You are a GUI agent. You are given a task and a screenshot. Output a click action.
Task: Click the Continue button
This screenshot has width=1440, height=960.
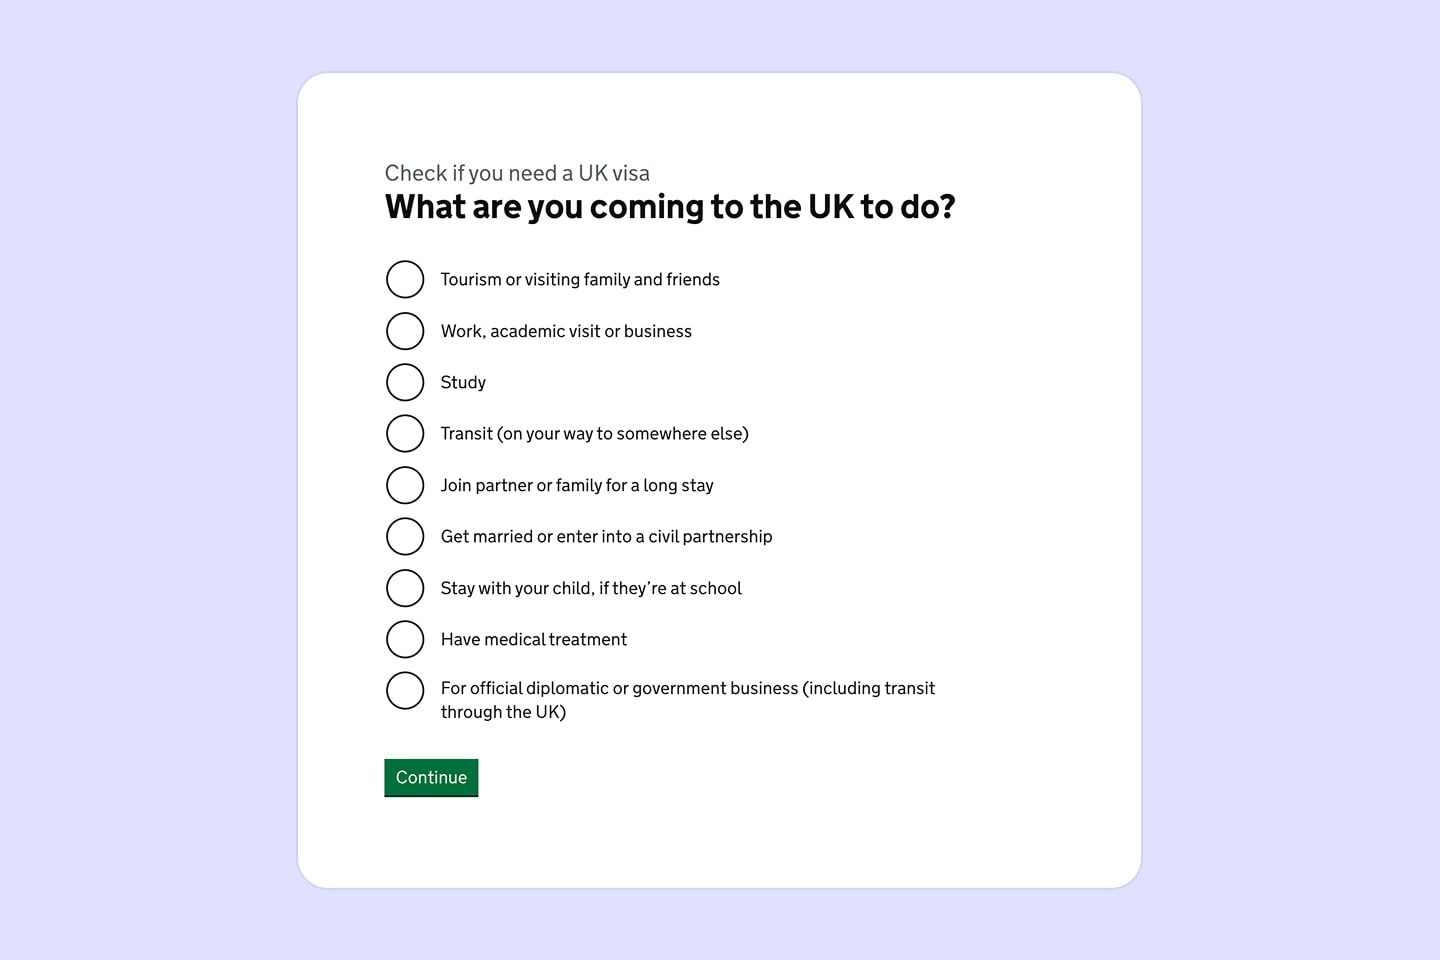[x=430, y=777]
